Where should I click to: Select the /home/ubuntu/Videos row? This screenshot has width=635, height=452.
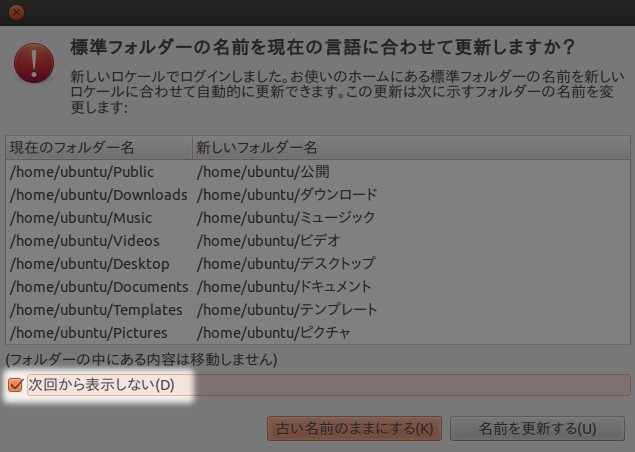(x=318, y=241)
